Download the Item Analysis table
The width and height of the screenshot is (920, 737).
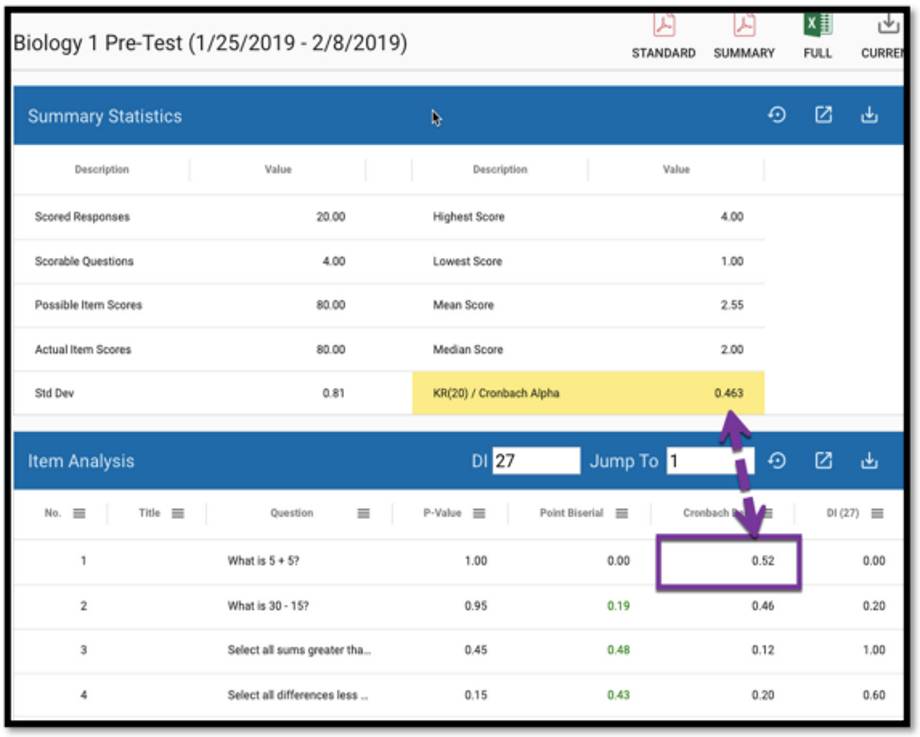(869, 461)
